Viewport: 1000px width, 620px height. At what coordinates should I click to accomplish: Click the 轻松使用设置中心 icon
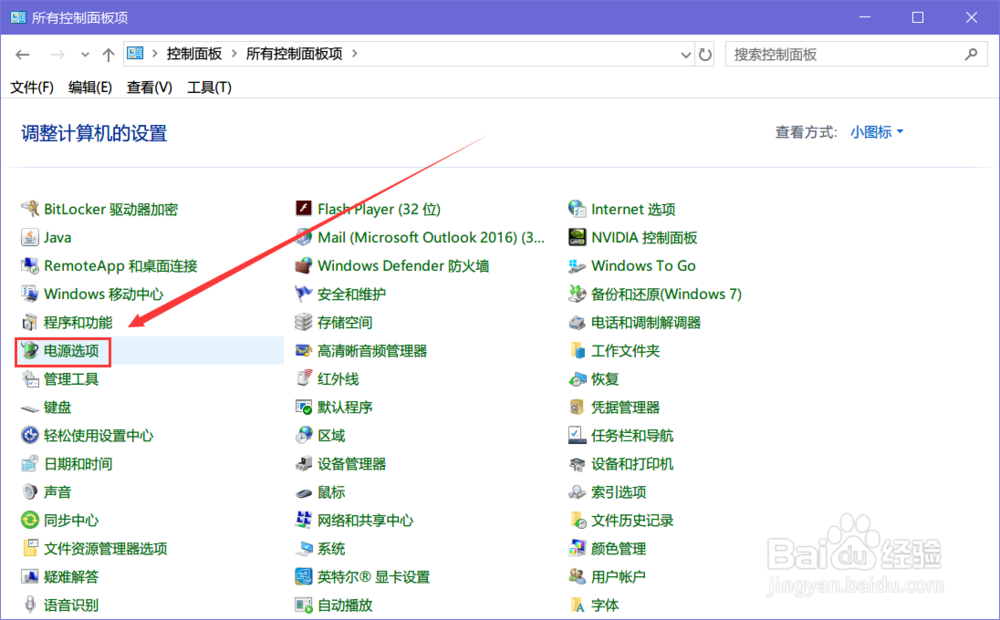pyautogui.click(x=30, y=435)
